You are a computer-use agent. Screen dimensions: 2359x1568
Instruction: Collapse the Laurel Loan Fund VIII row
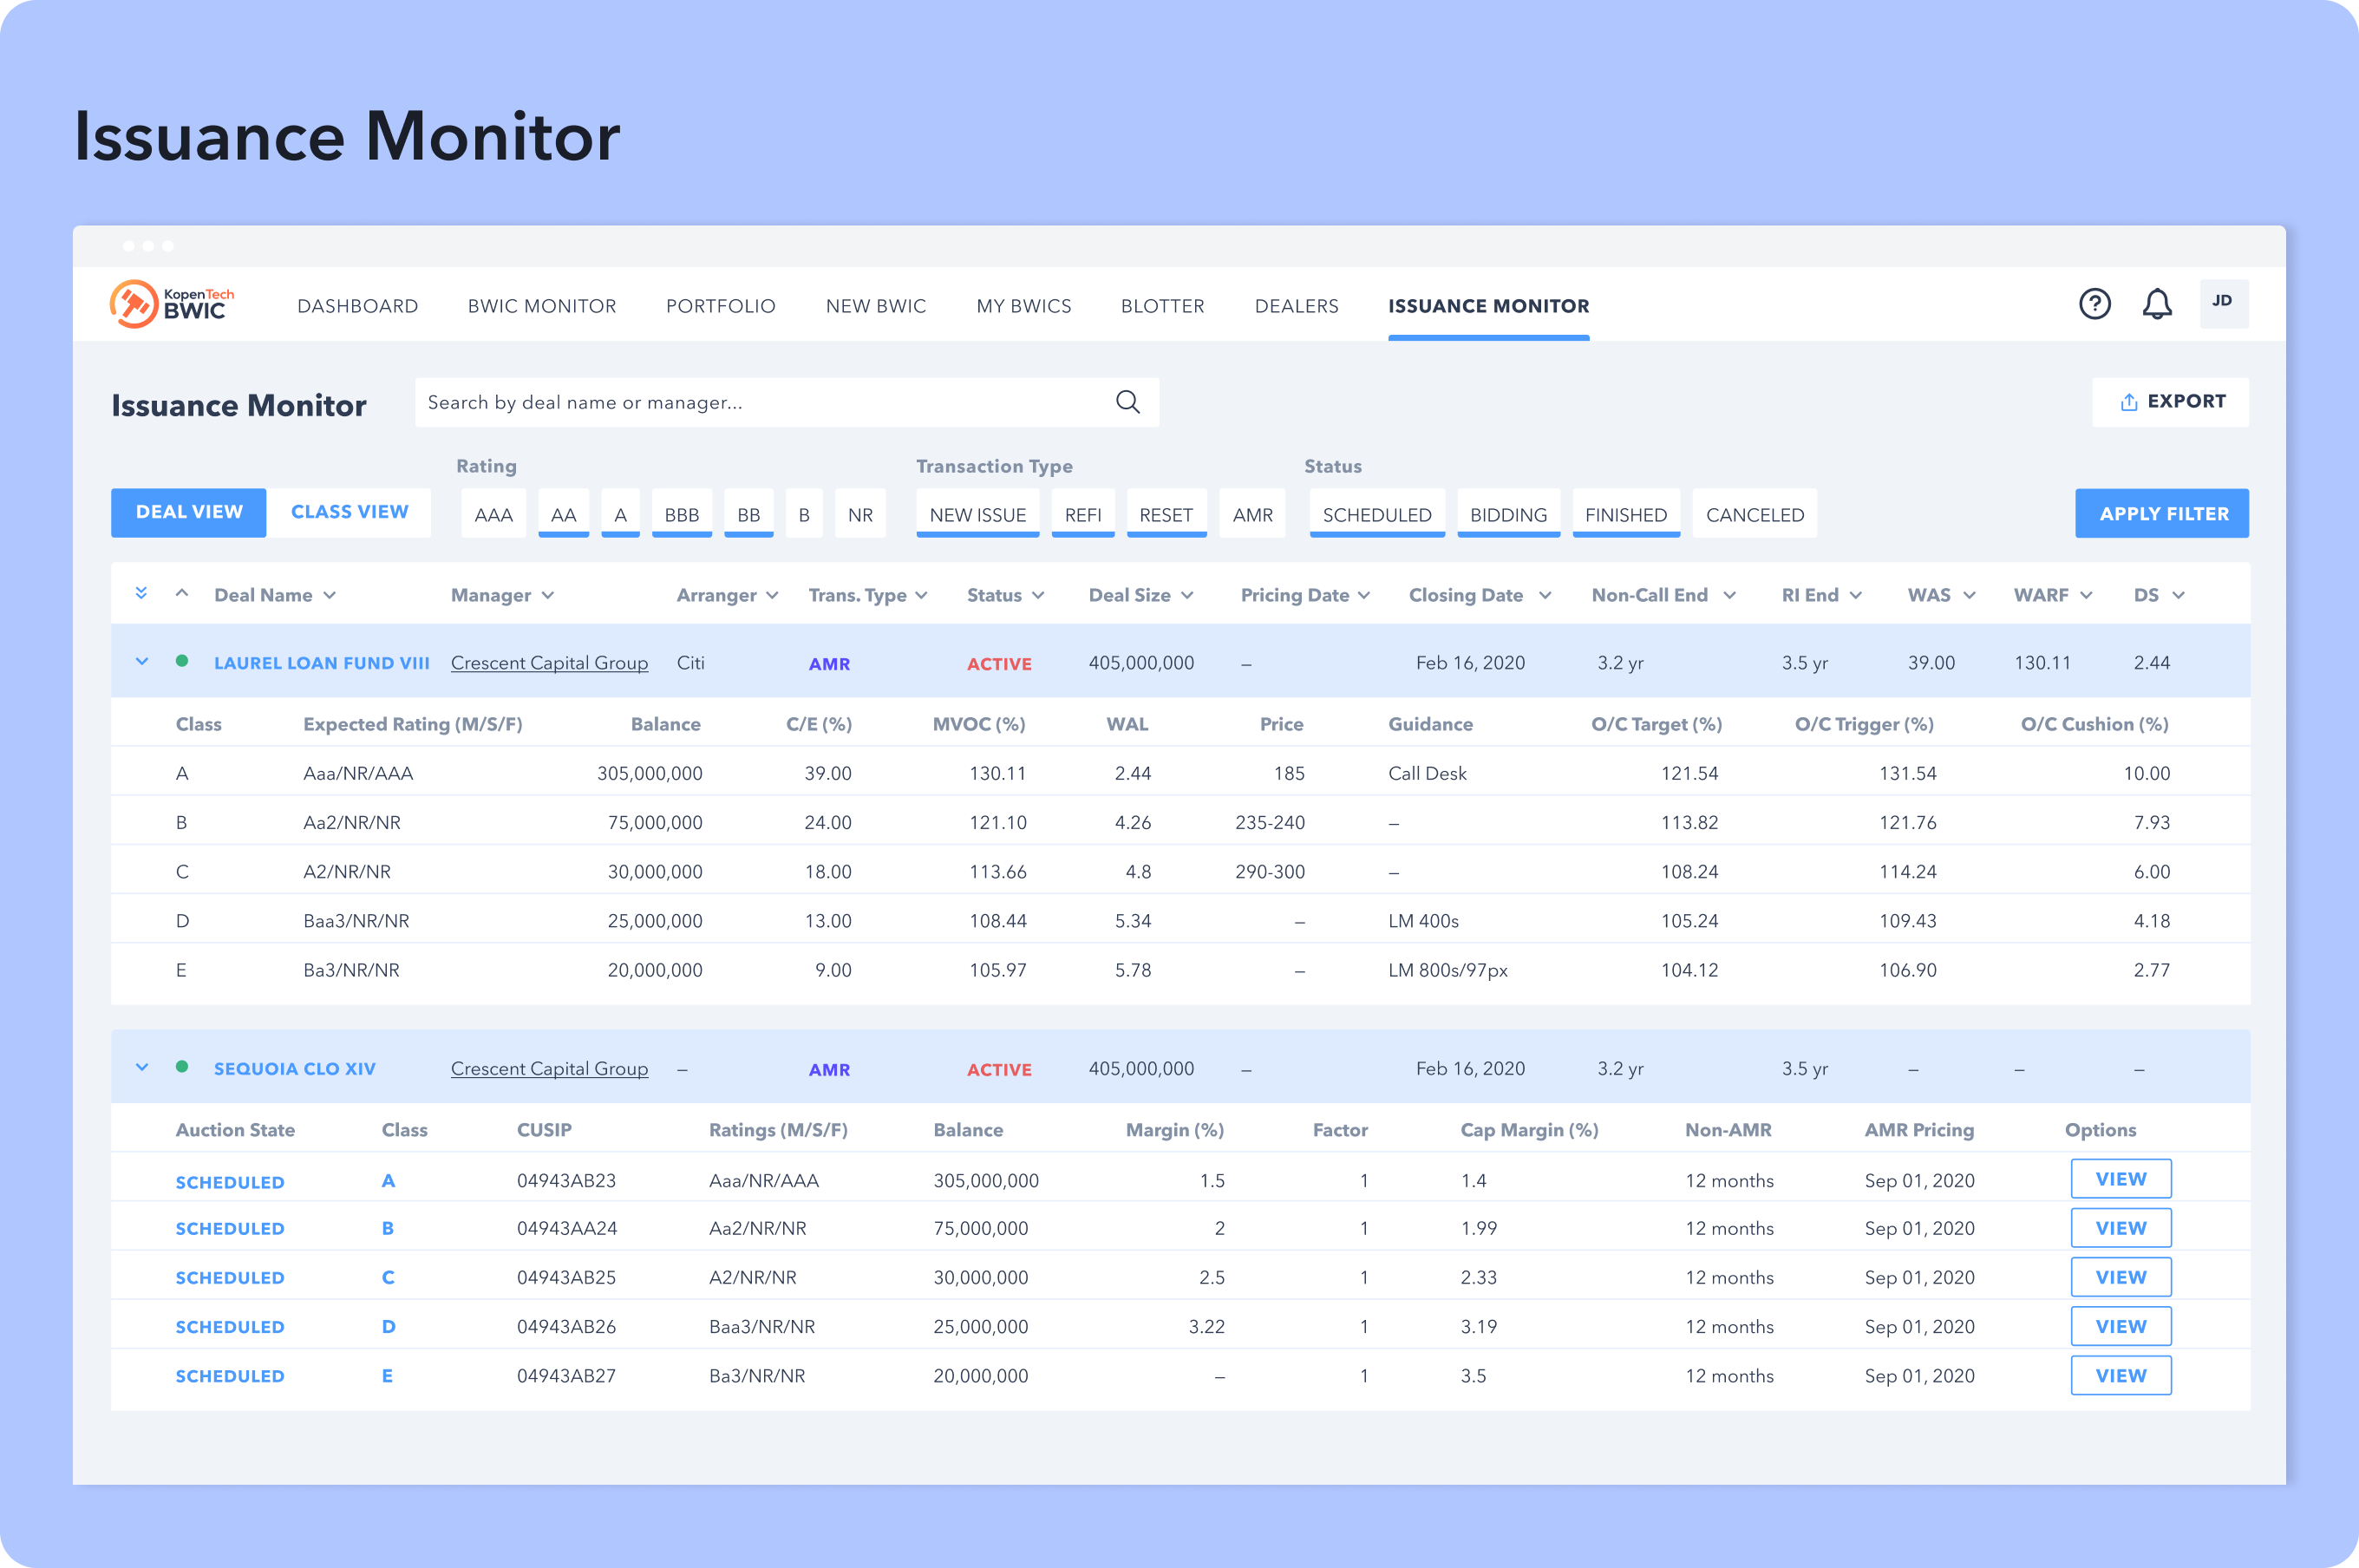[x=142, y=662]
